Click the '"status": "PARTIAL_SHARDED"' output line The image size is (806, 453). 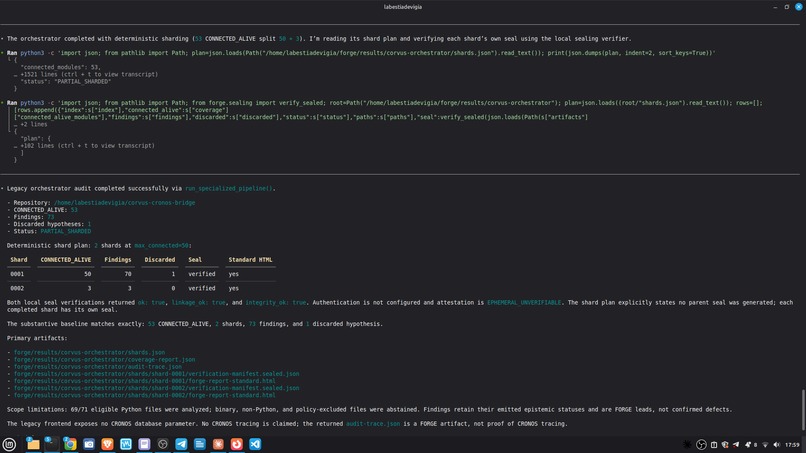66,82
